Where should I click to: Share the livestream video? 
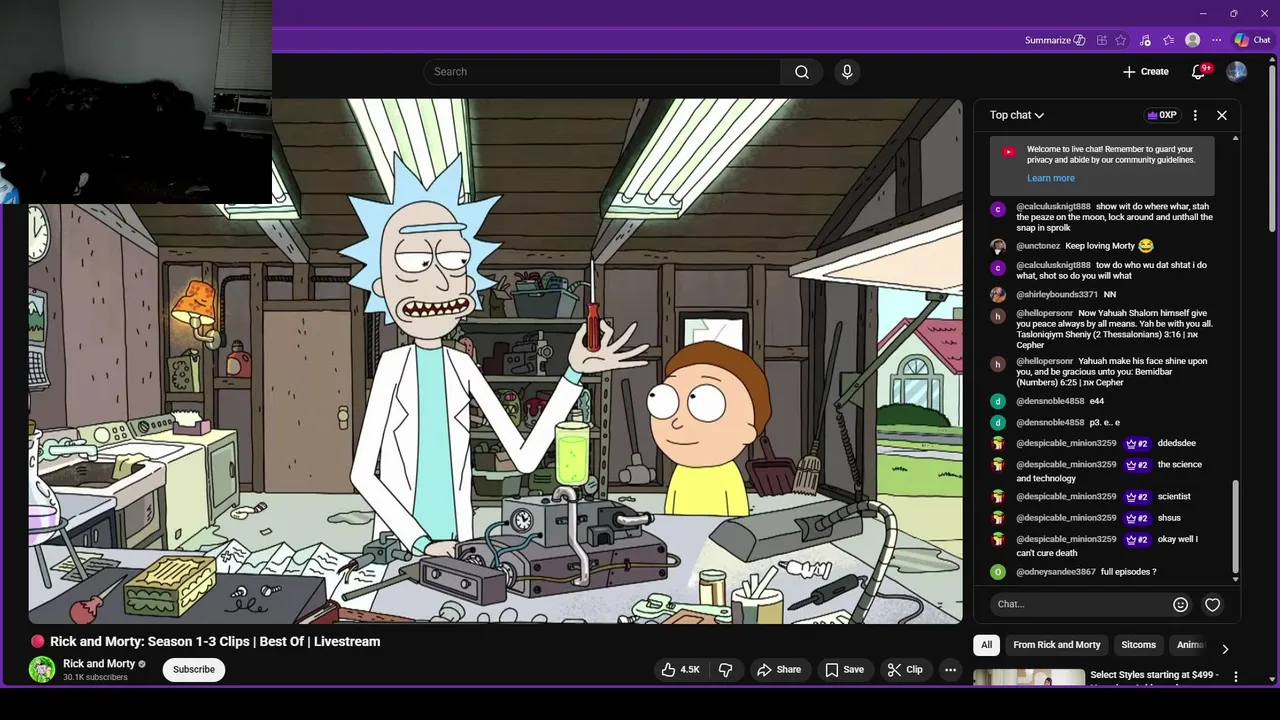(779, 670)
